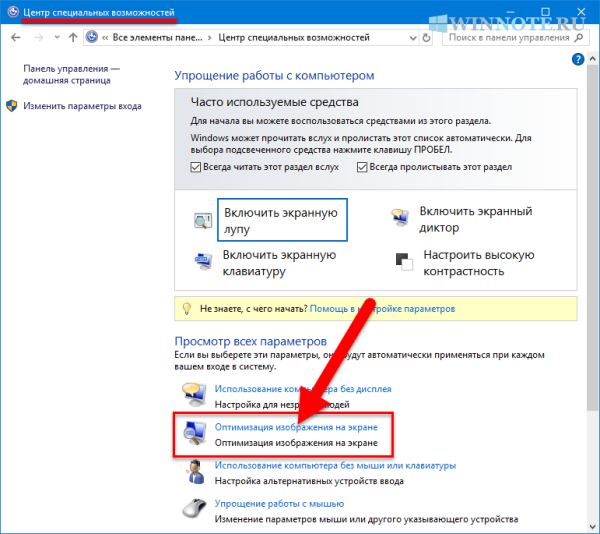The height and width of the screenshot is (534, 600).
Task: Click the mouse icon near Упрощение работы с мышью
Action: coord(194,511)
